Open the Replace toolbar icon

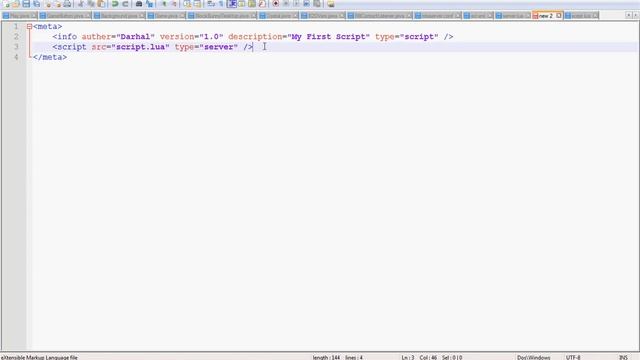tap(149, 4)
